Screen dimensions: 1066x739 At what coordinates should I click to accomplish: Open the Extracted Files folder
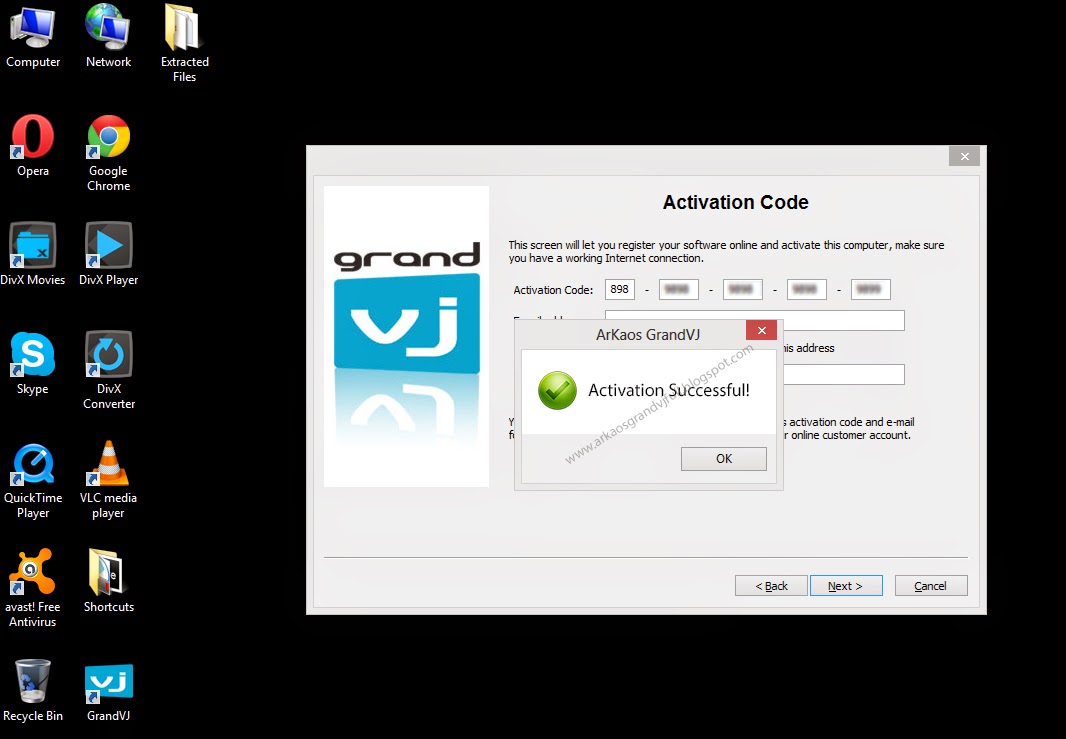pos(184,44)
